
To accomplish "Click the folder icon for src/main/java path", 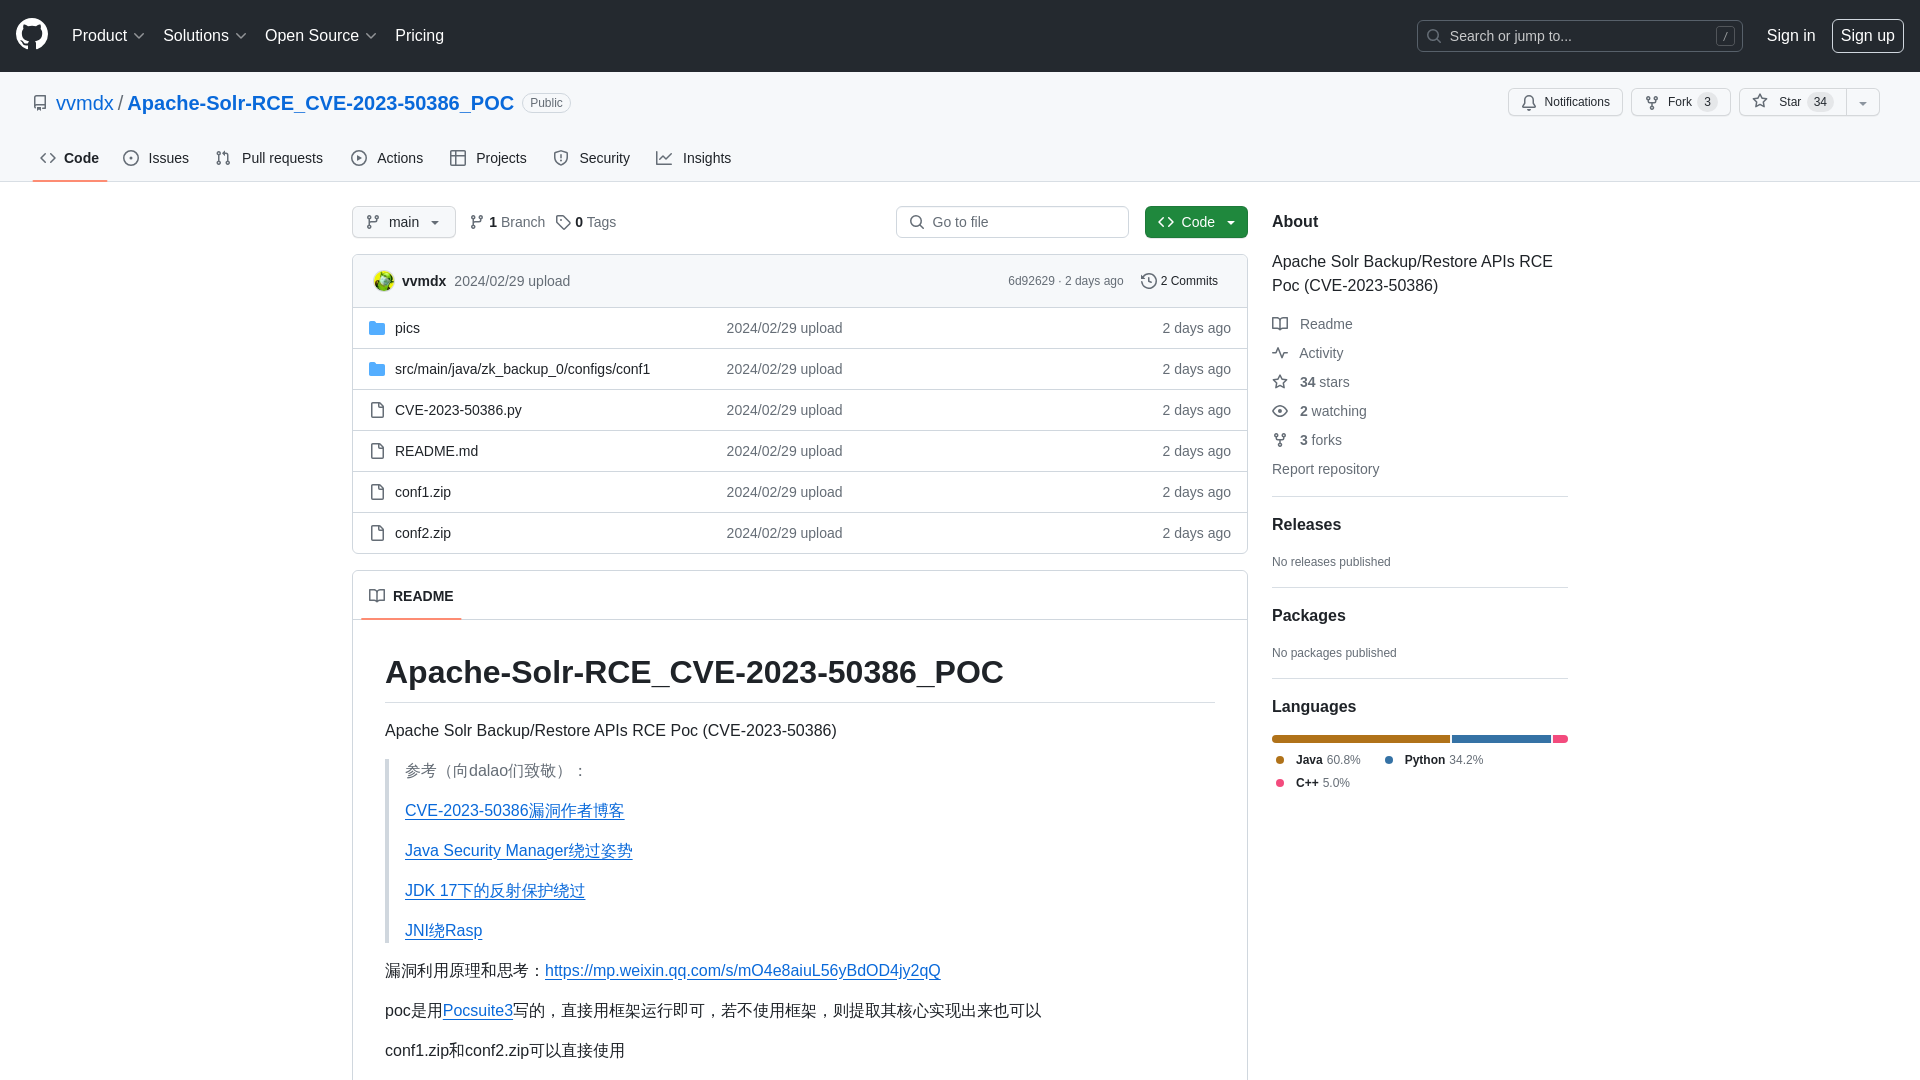I will pyautogui.click(x=377, y=369).
